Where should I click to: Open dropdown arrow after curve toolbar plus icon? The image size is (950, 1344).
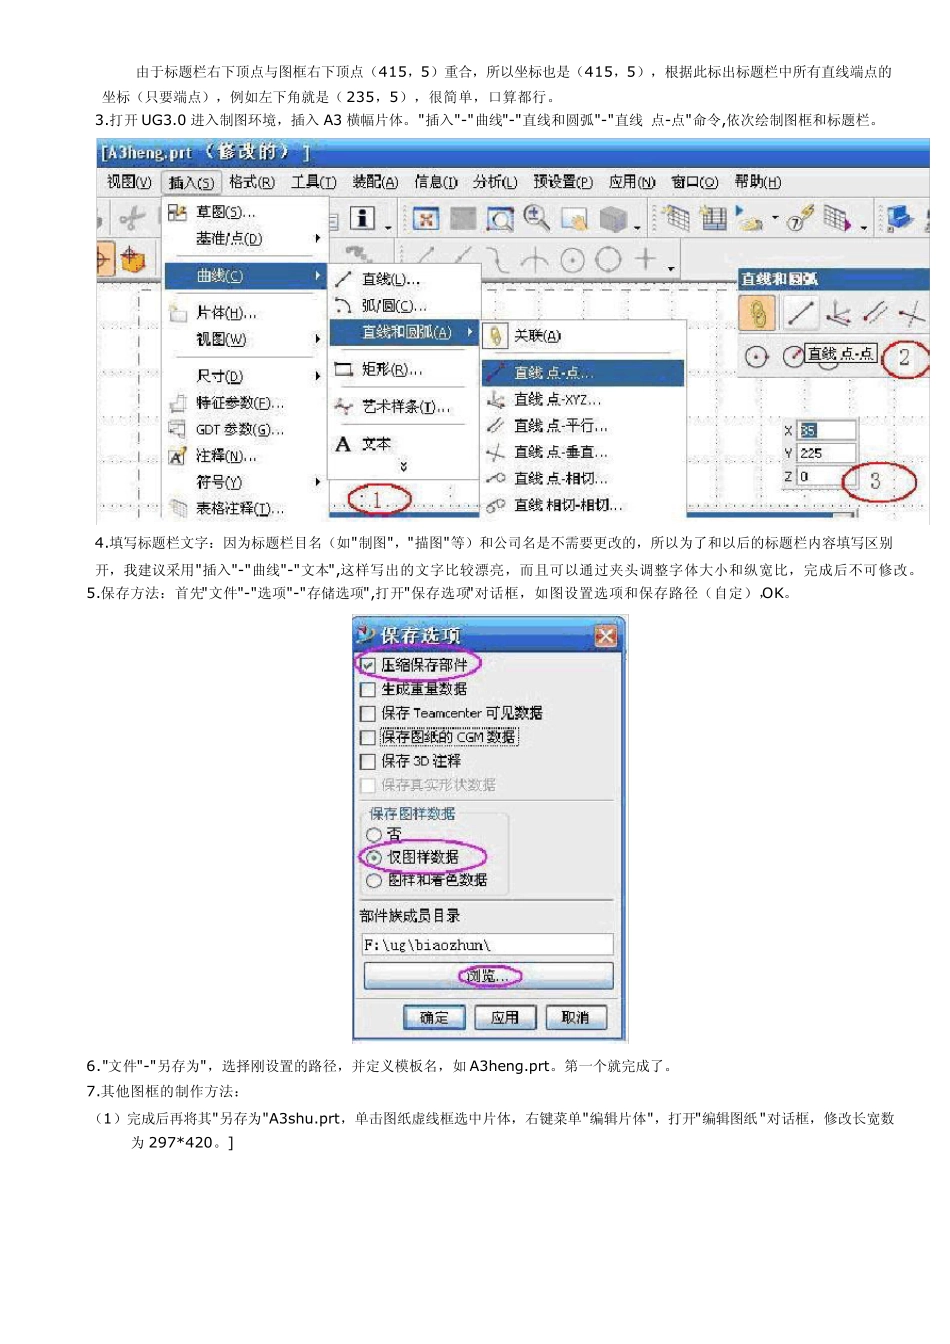671,268
